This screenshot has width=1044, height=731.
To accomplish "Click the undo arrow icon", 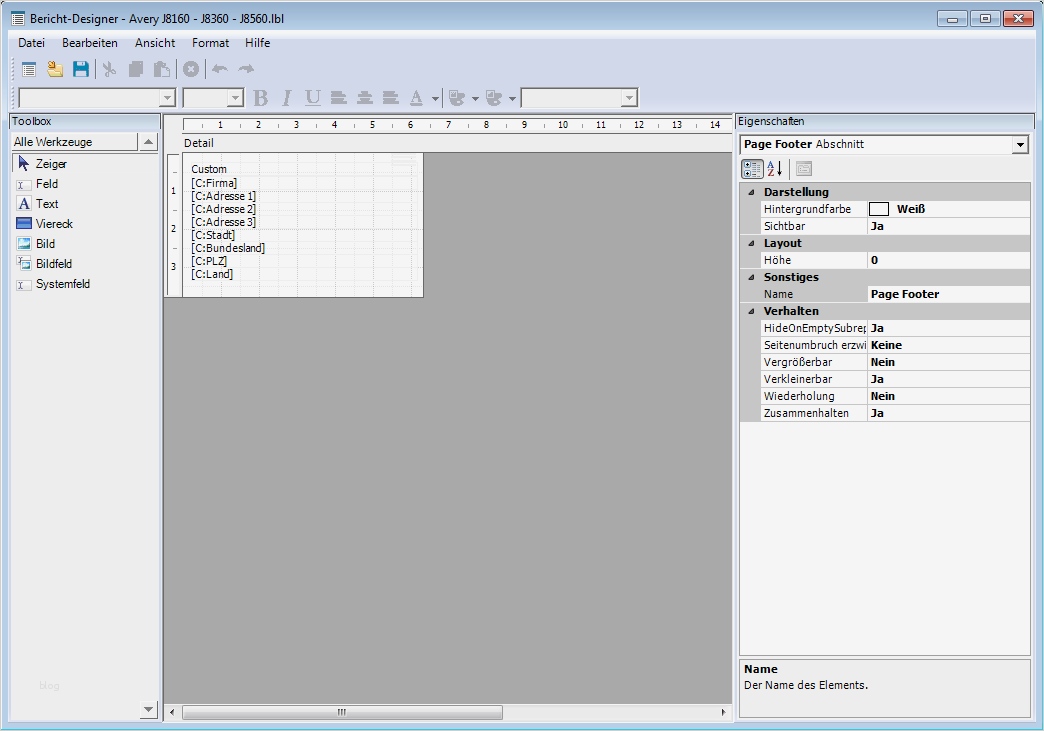I will [x=220, y=69].
